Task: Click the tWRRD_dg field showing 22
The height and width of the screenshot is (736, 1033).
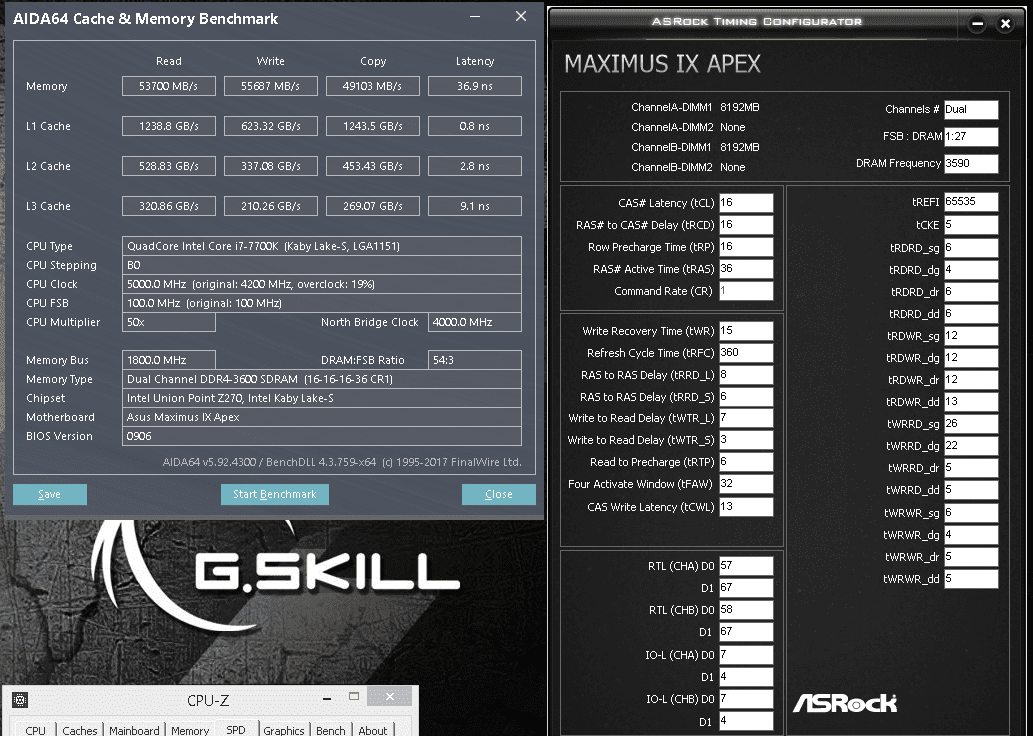Action: [x=971, y=445]
